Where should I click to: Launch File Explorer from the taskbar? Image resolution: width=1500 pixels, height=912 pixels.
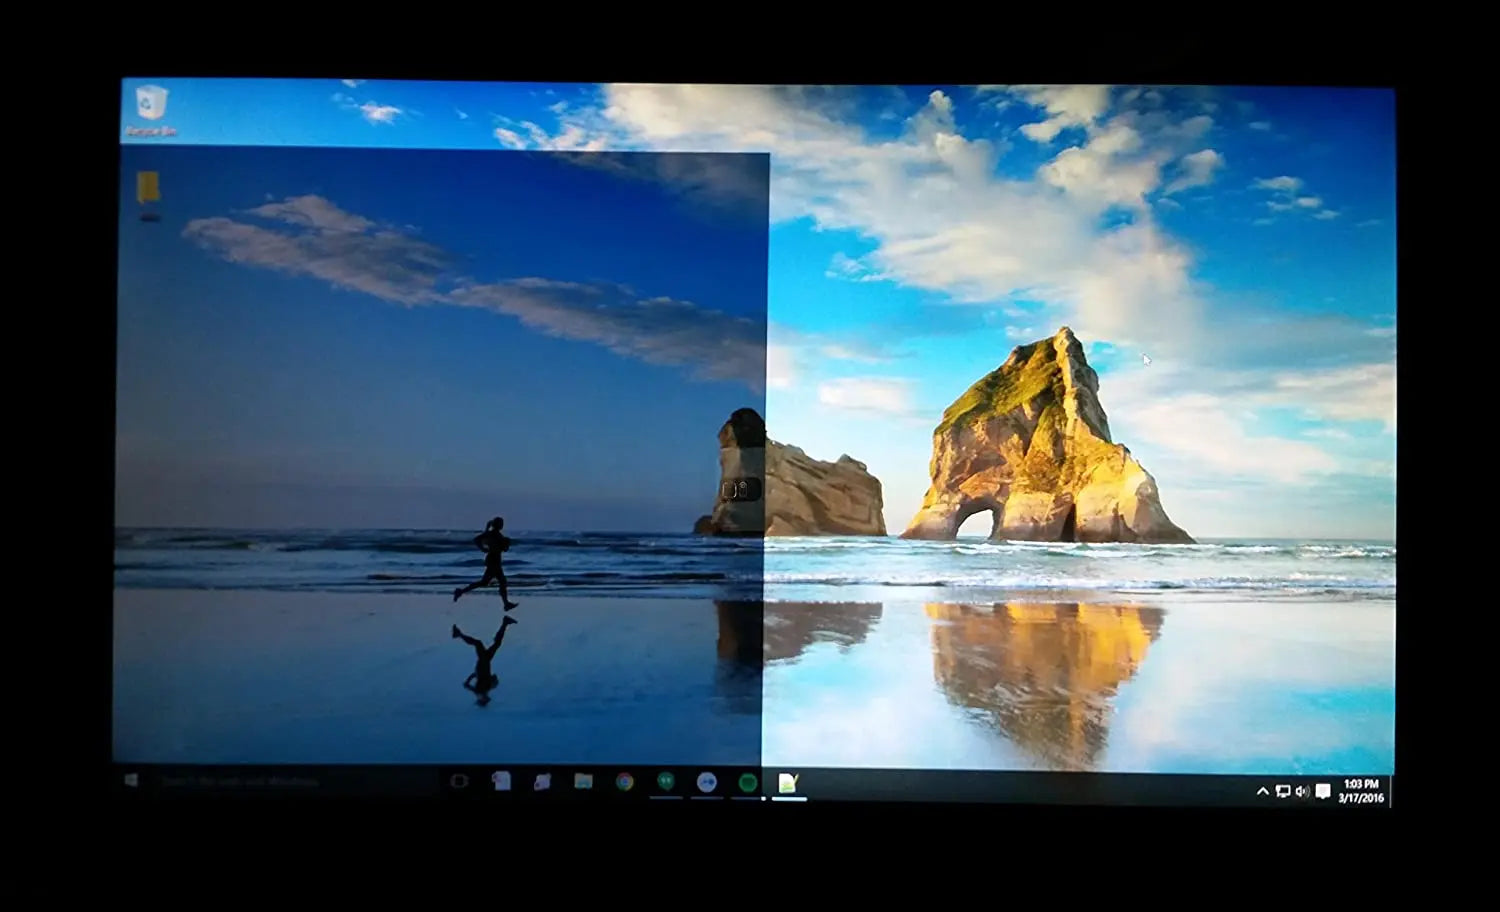coord(583,782)
